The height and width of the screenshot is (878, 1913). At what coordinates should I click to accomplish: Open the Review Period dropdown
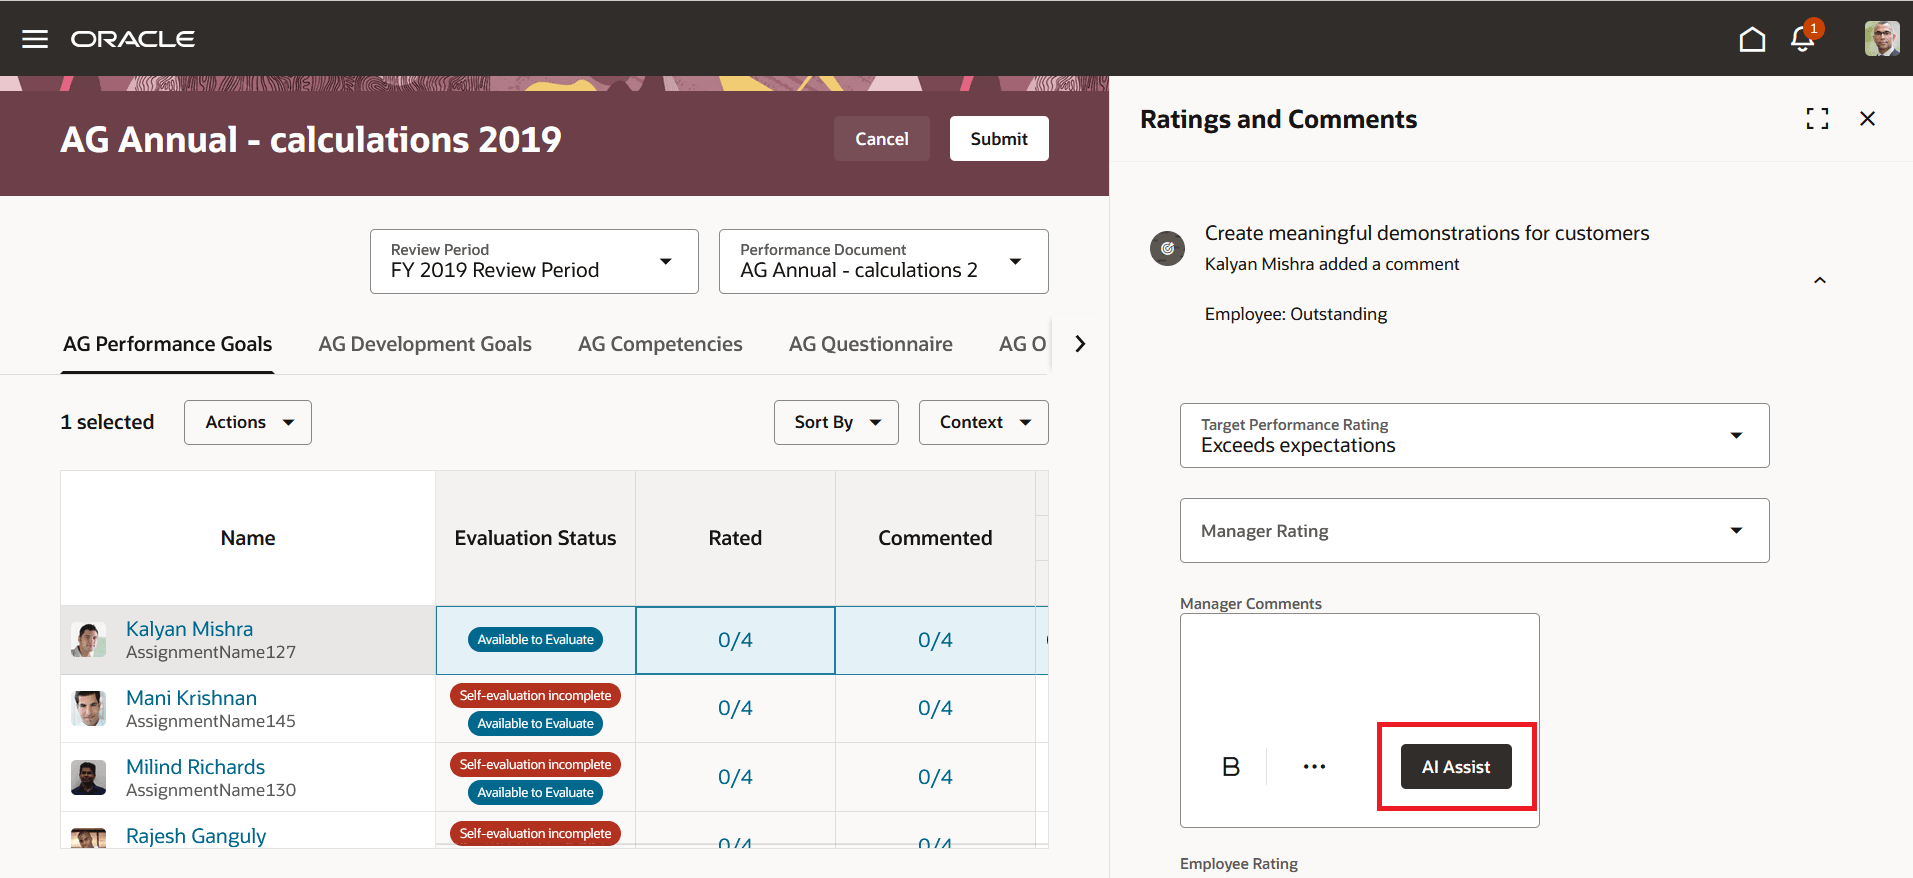tap(534, 262)
